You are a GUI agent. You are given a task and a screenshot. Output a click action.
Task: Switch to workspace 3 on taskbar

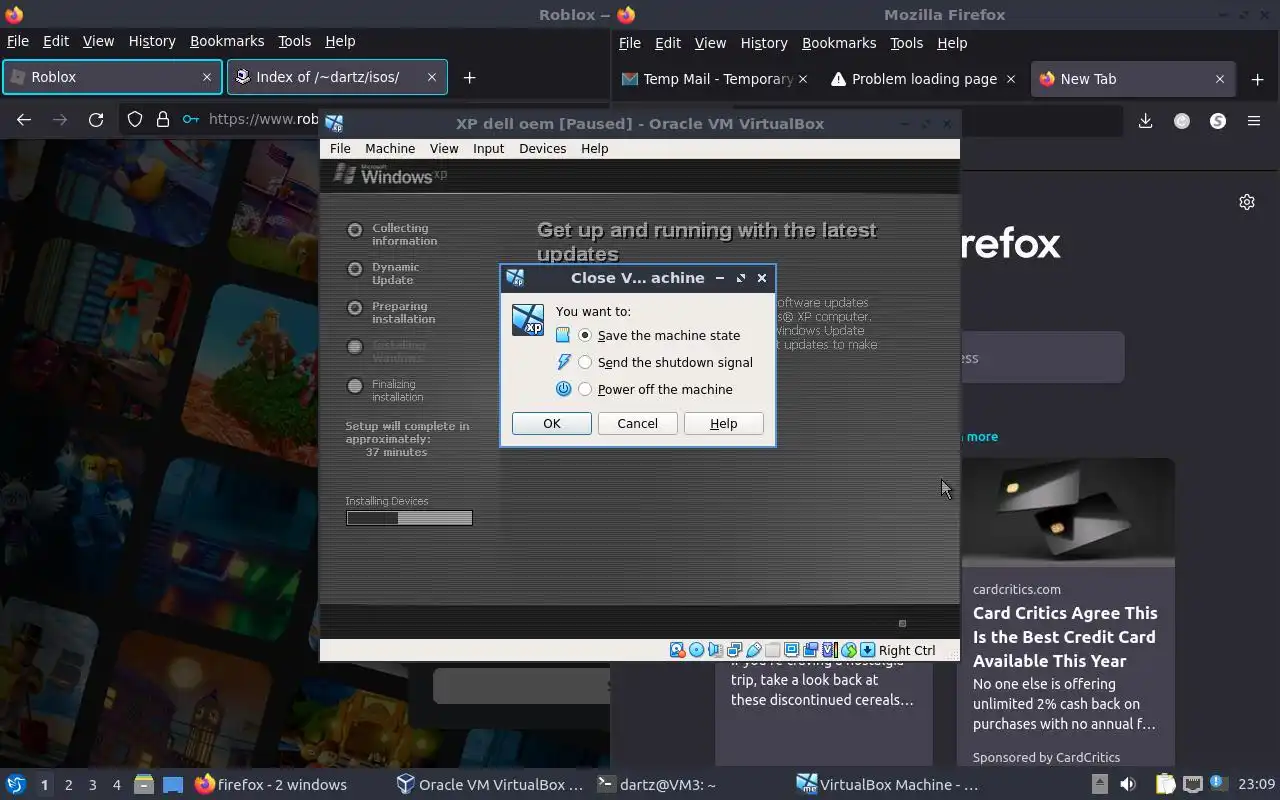click(92, 784)
